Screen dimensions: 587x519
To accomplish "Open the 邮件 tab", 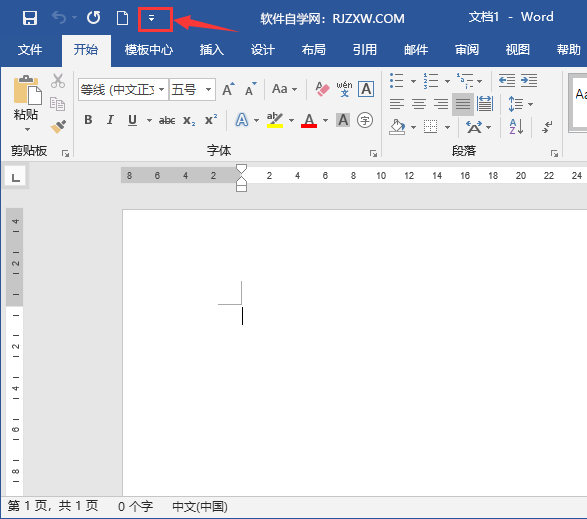I will click(416, 49).
